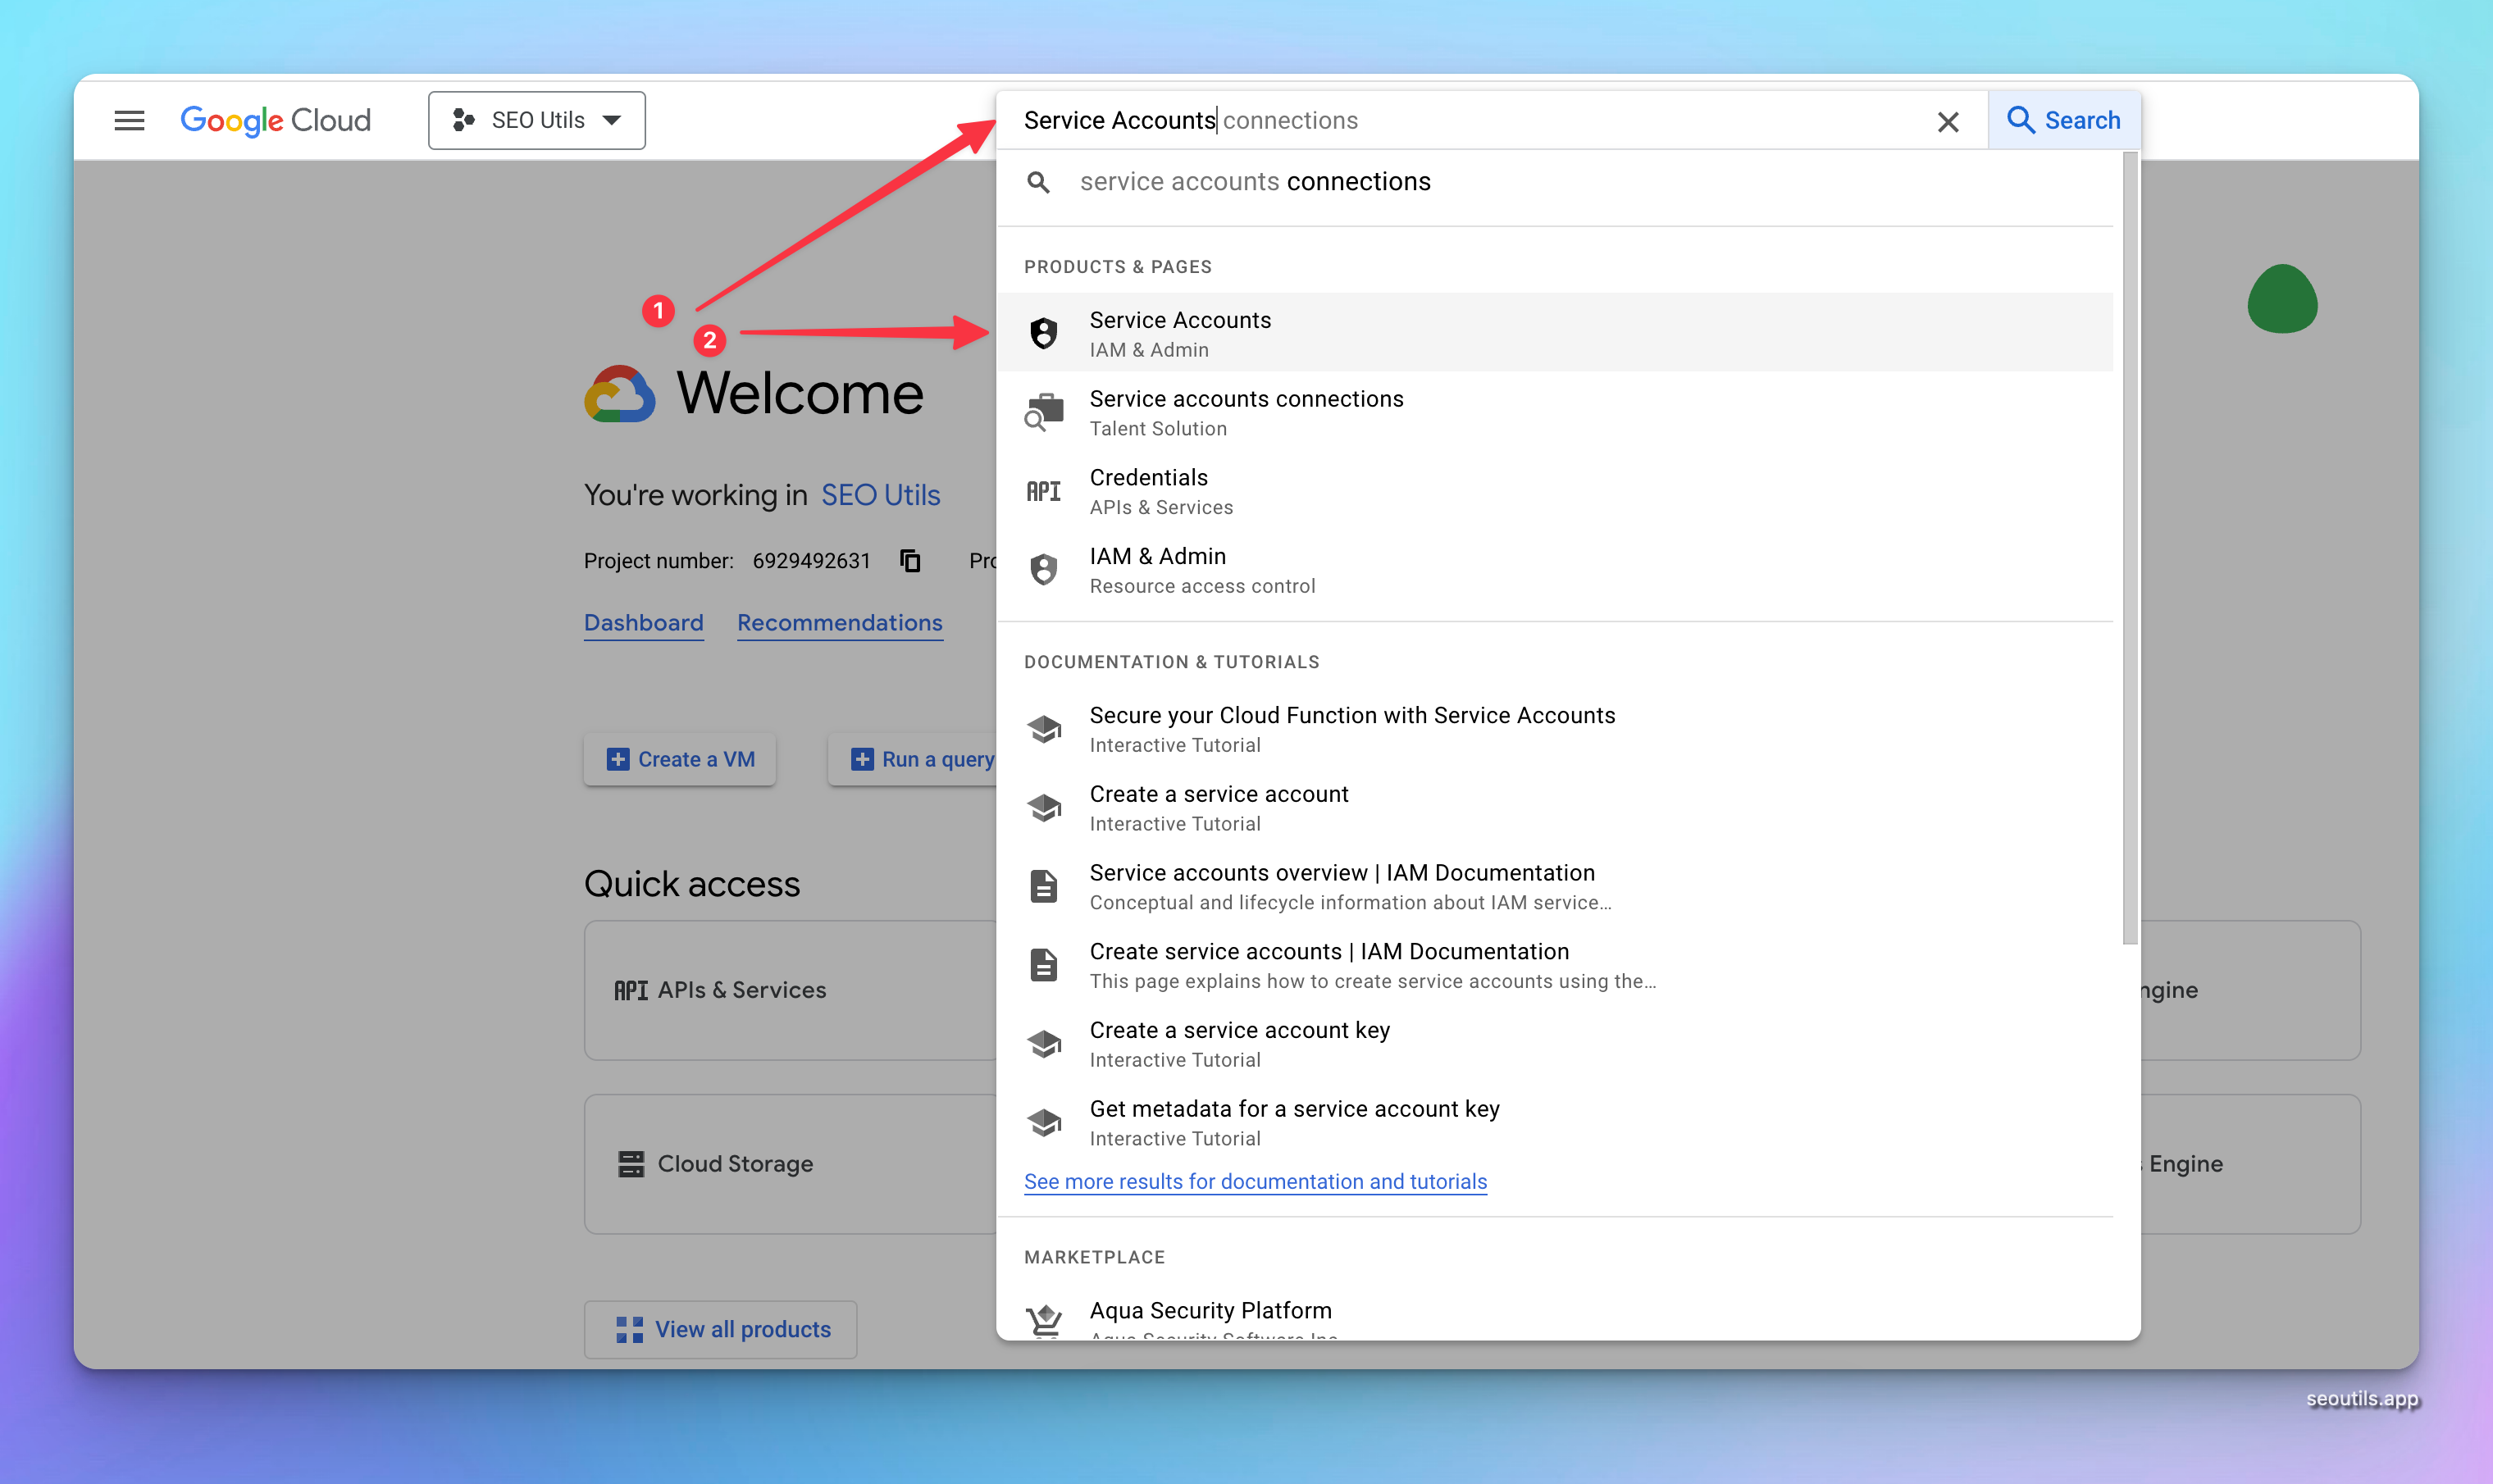
Task: Switch to the Recommendations tab
Action: [839, 622]
